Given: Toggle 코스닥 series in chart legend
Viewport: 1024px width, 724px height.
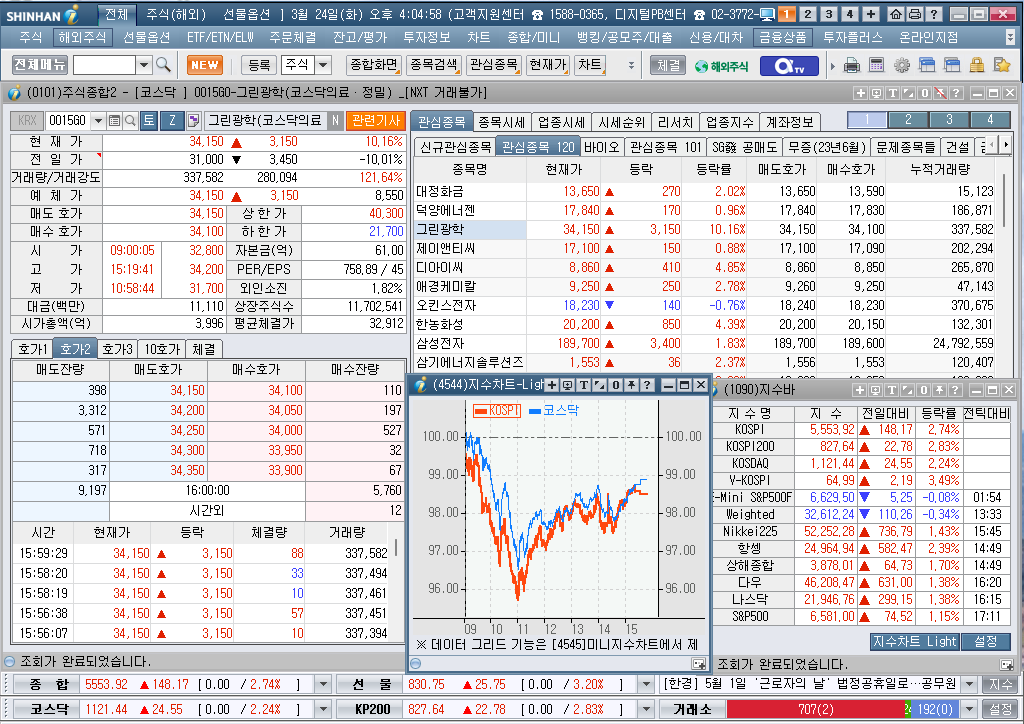Looking at the screenshot, I should (x=554, y=411).
